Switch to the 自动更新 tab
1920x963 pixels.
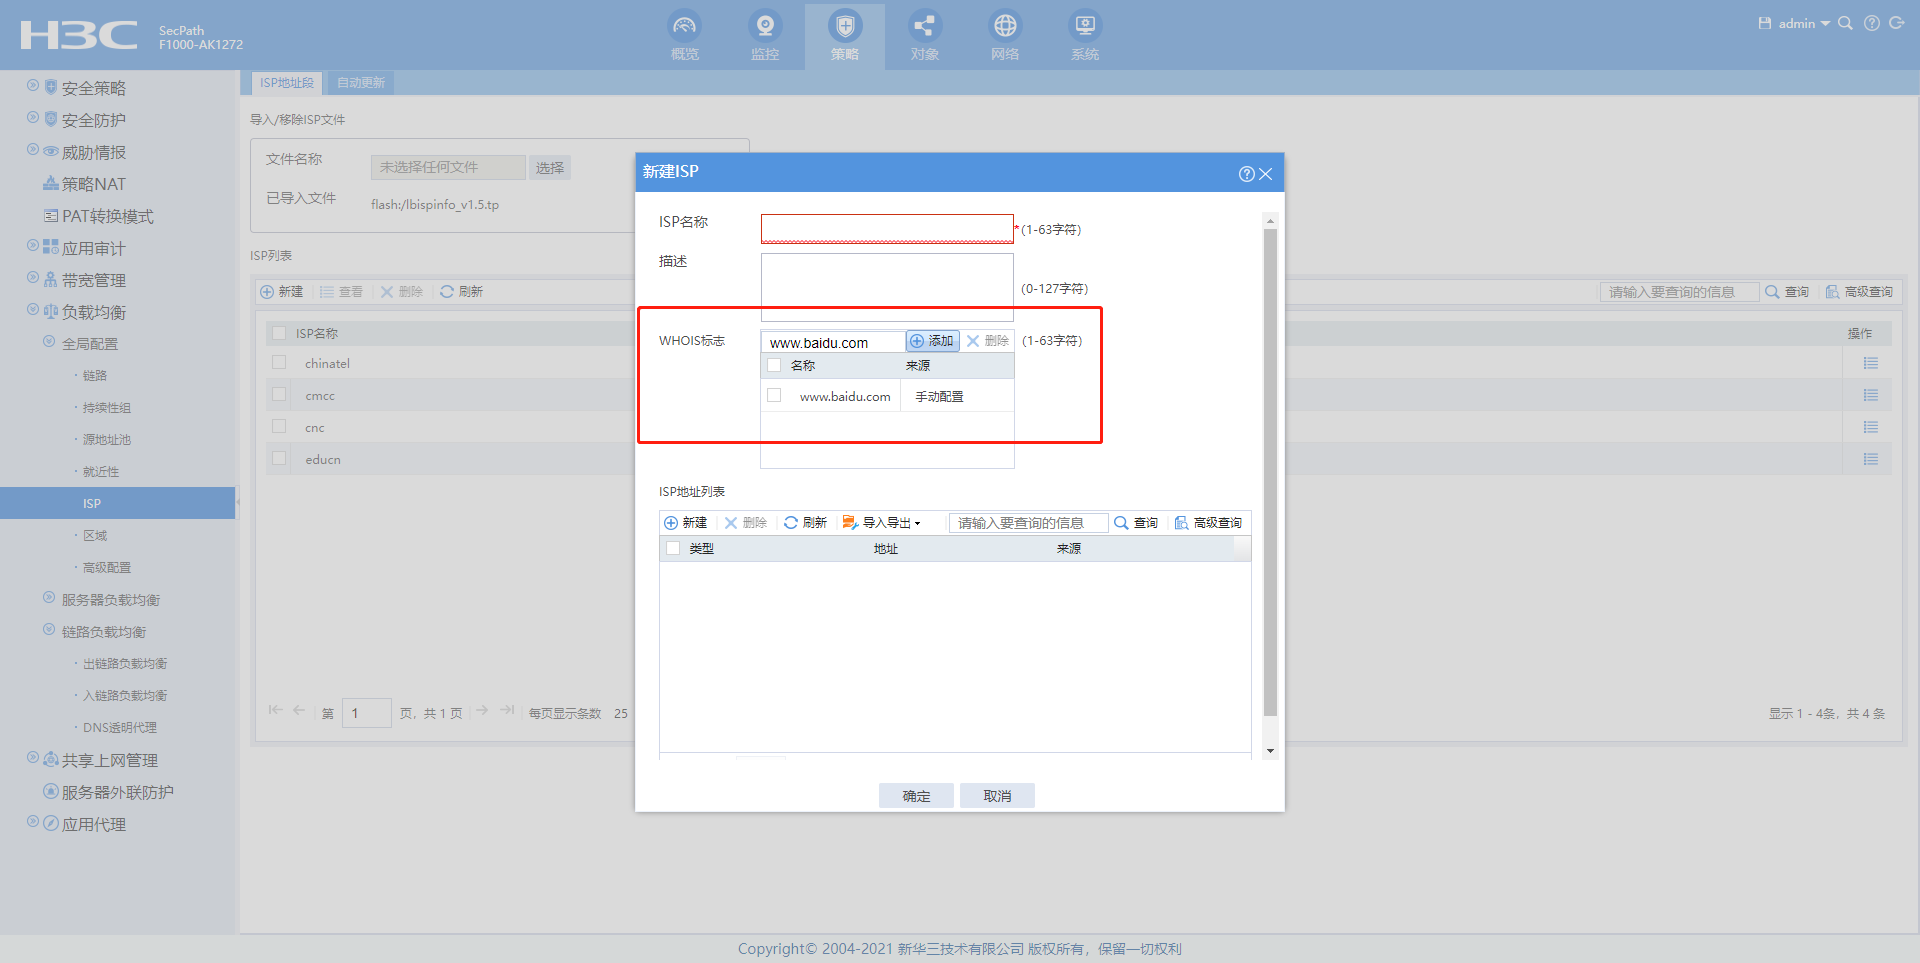tap(361, 83)
